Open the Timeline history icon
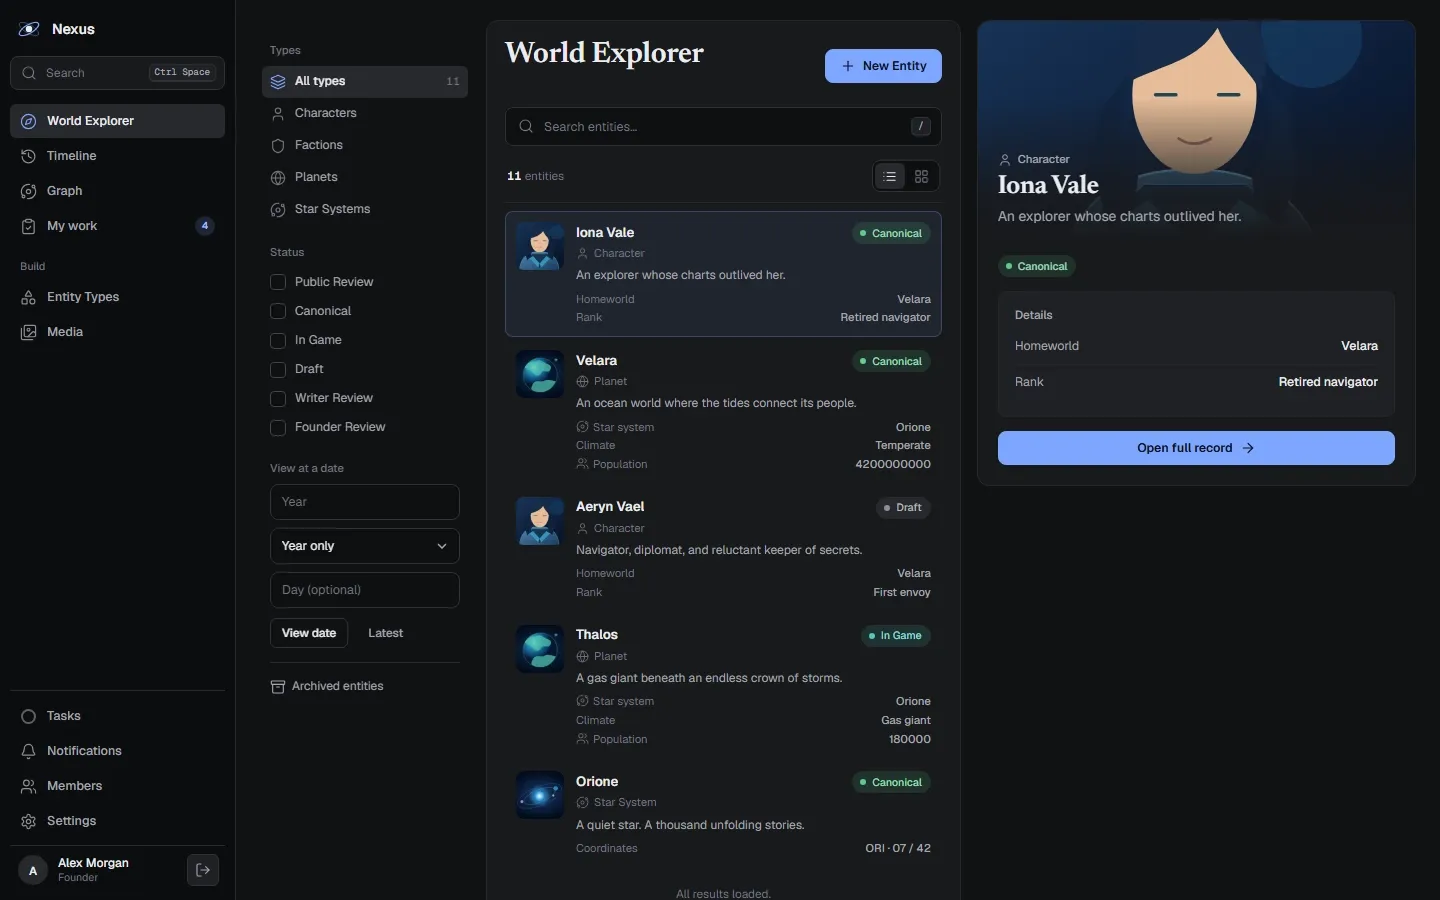The width and height of the screenshot is (1440, 900). 28,156
